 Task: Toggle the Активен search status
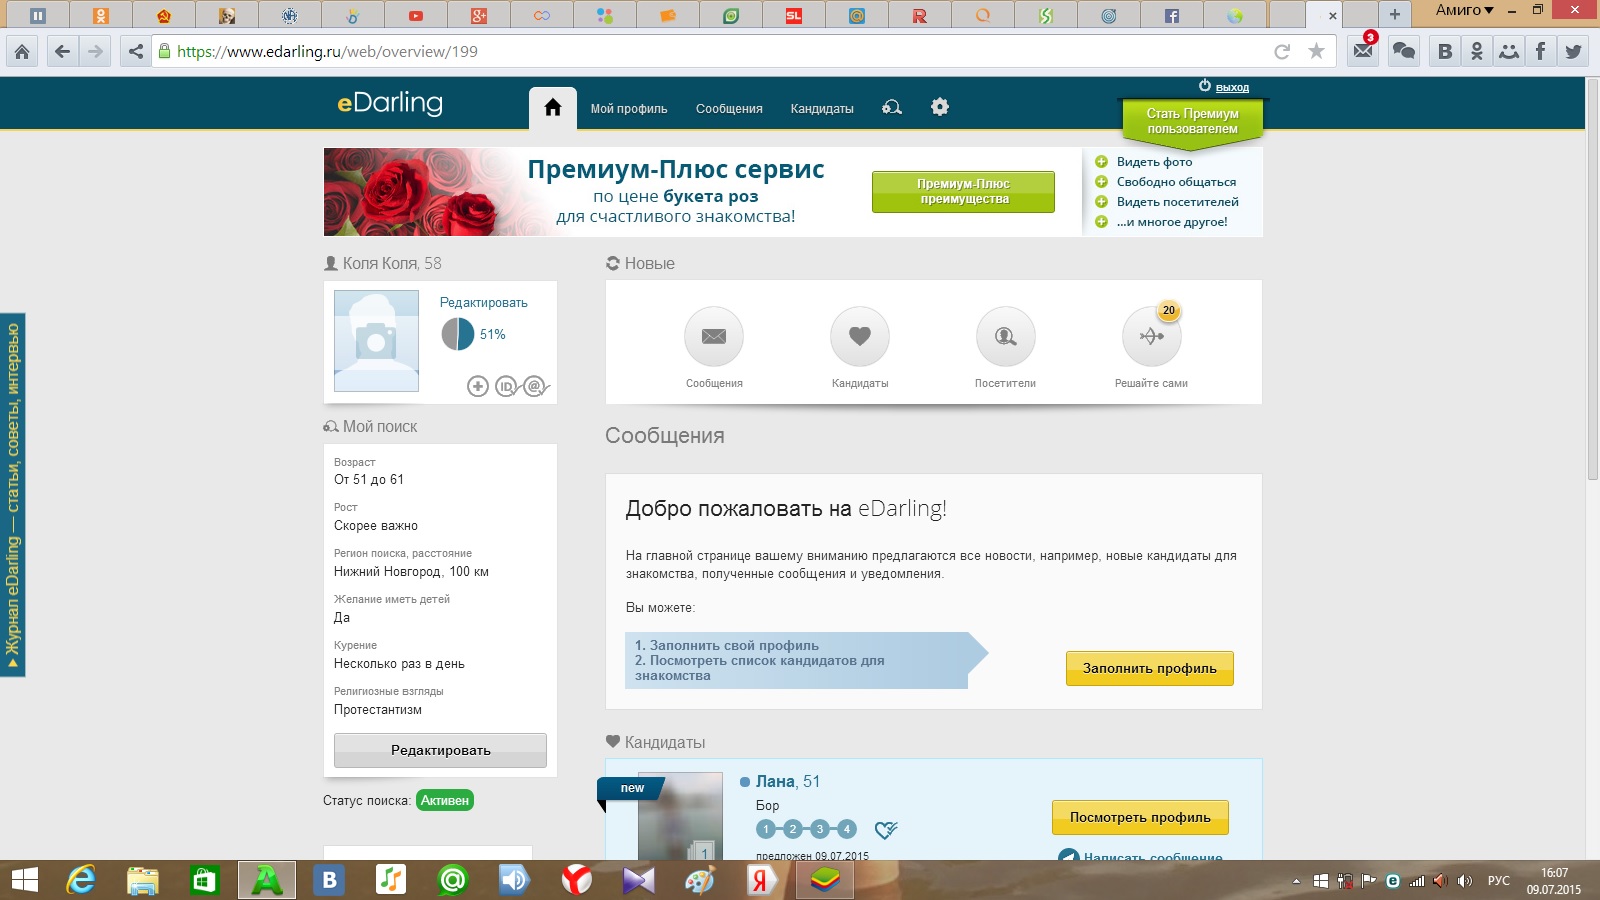pos(444,801)
